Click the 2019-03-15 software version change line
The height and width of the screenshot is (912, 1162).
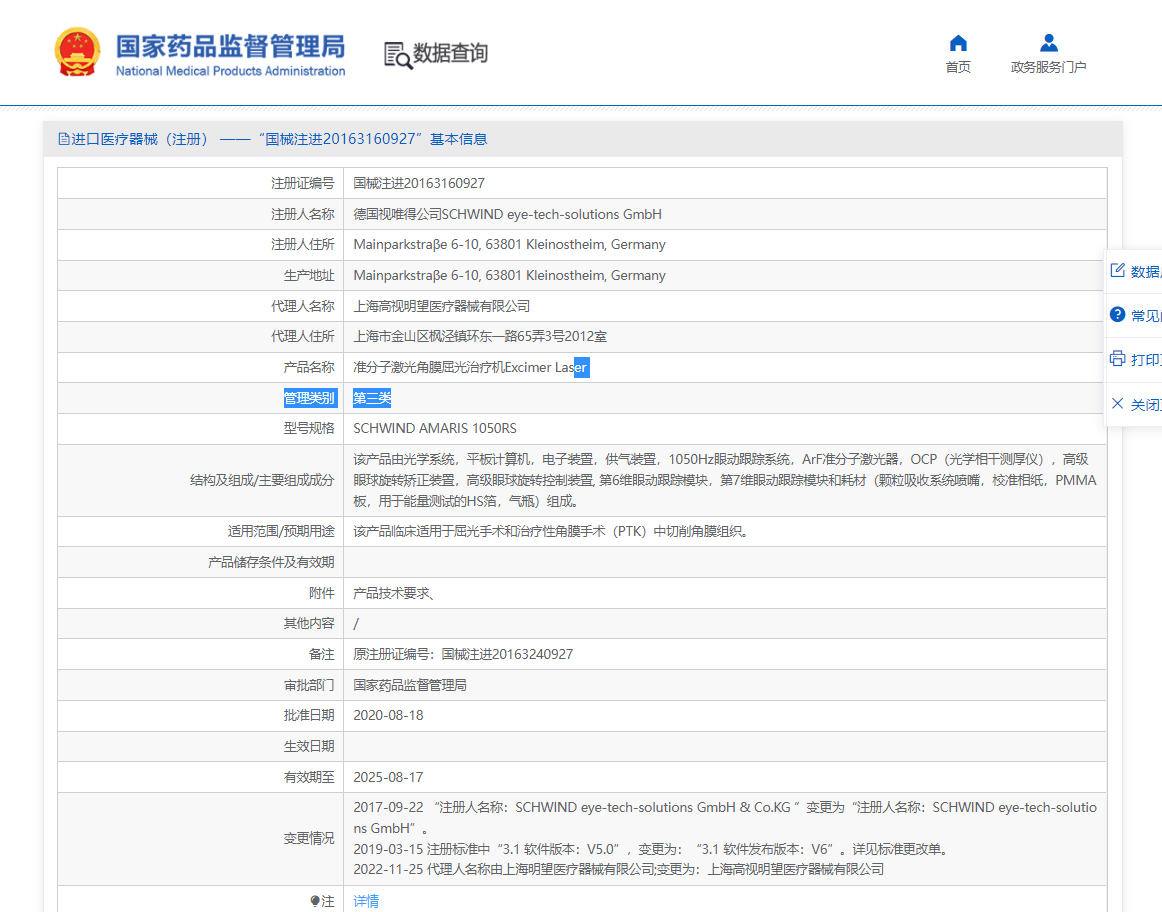point(652,849)
